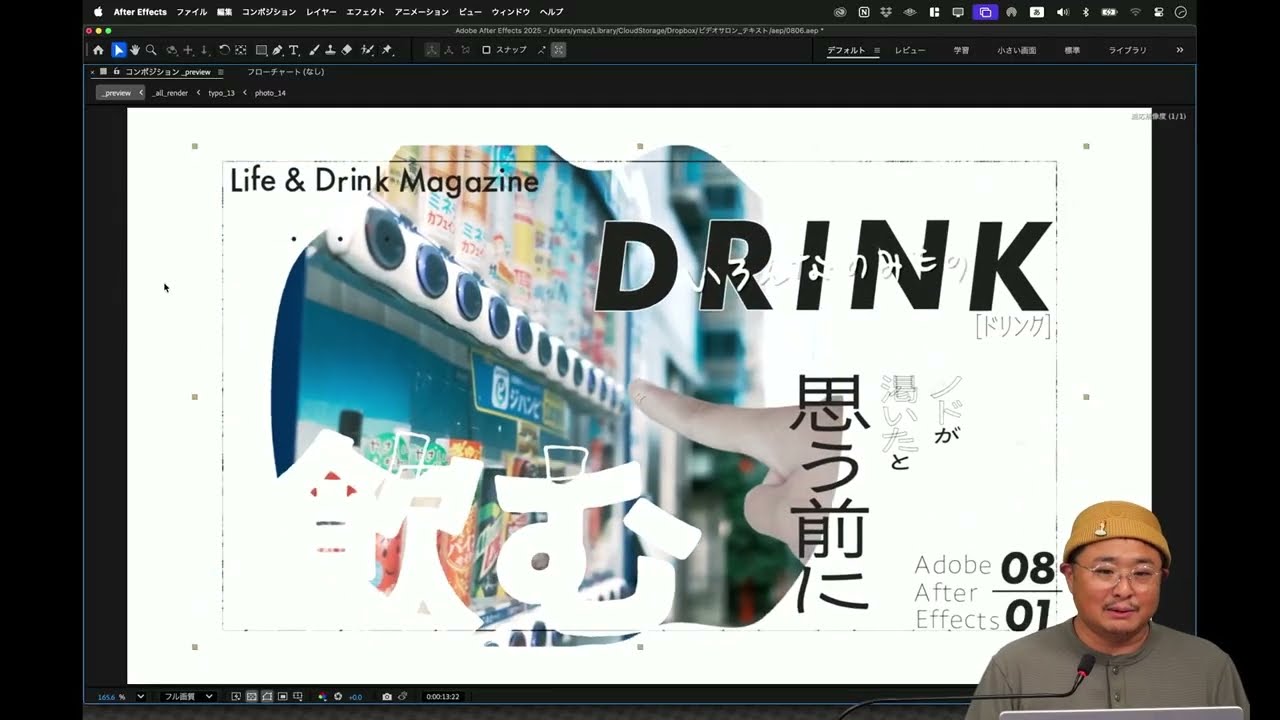Viewport: 1280px width, 720px height.
Task: Open the ファイル menu
Action: (x=191, y=12)
